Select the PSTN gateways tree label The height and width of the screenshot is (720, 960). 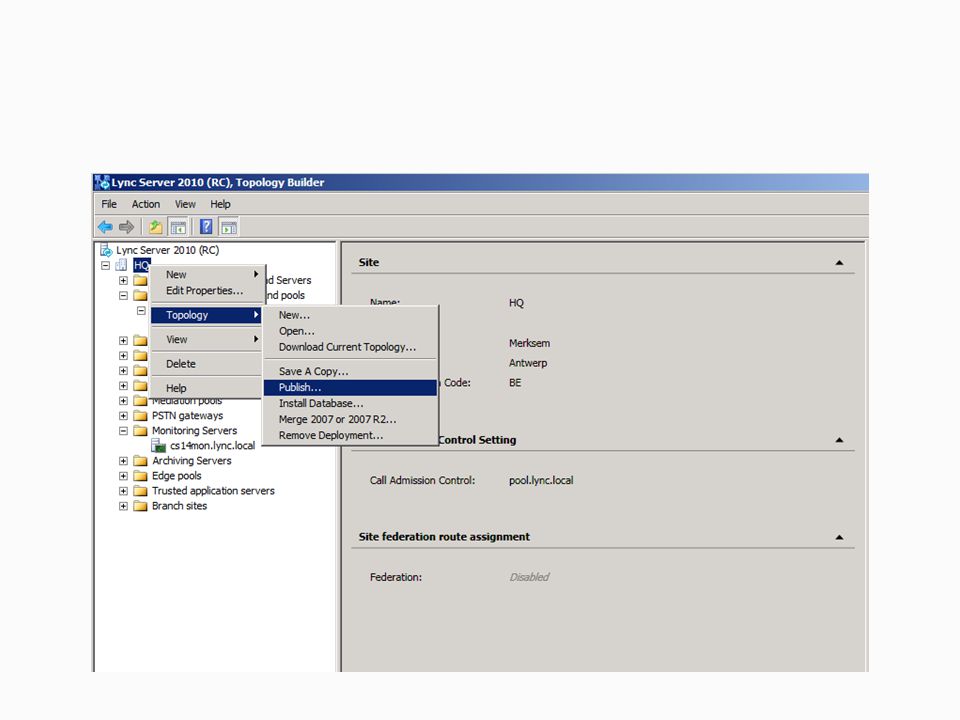(x=187, y=416)
